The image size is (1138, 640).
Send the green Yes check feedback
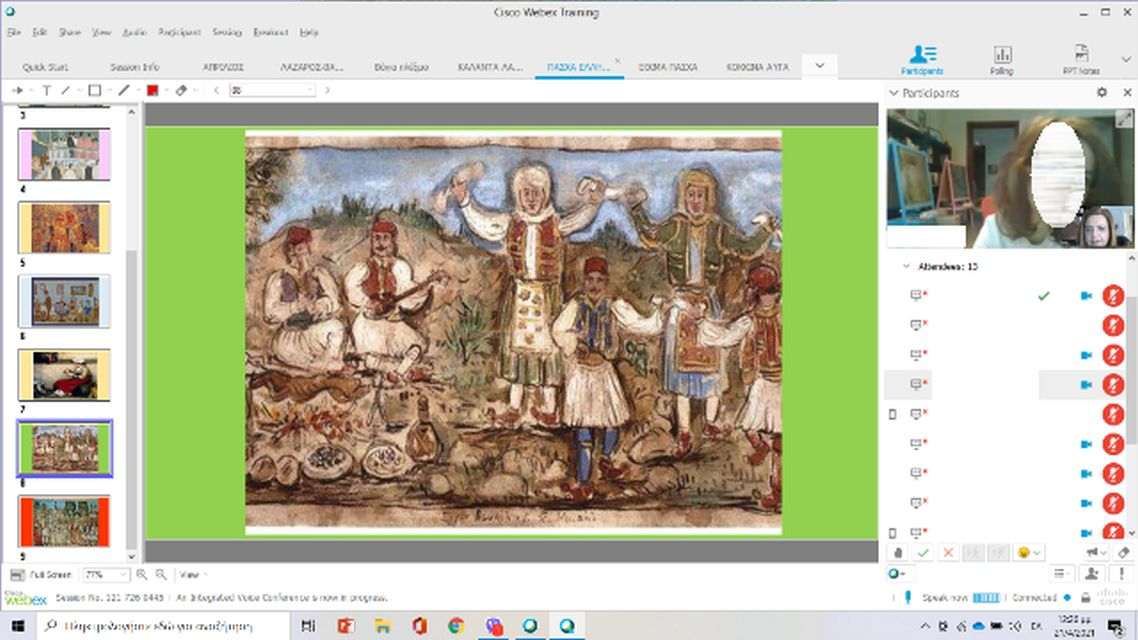click(923, 553)
